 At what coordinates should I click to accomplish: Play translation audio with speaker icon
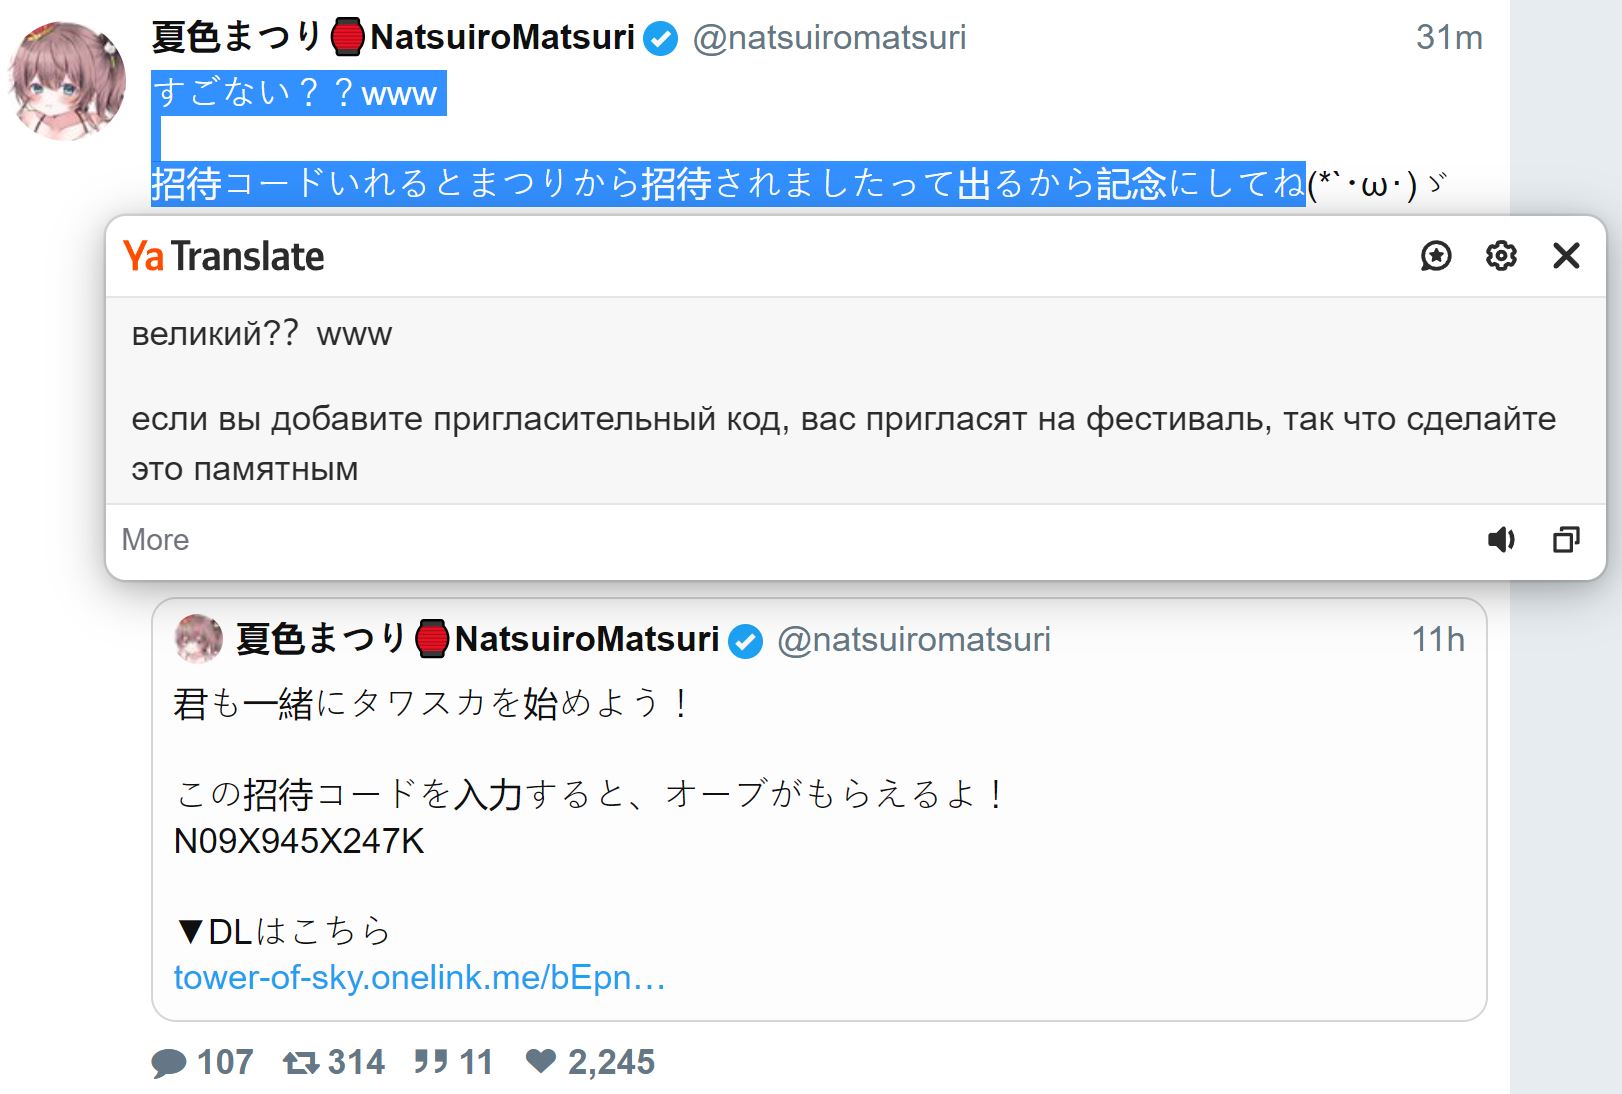[x=1501, y=540]
